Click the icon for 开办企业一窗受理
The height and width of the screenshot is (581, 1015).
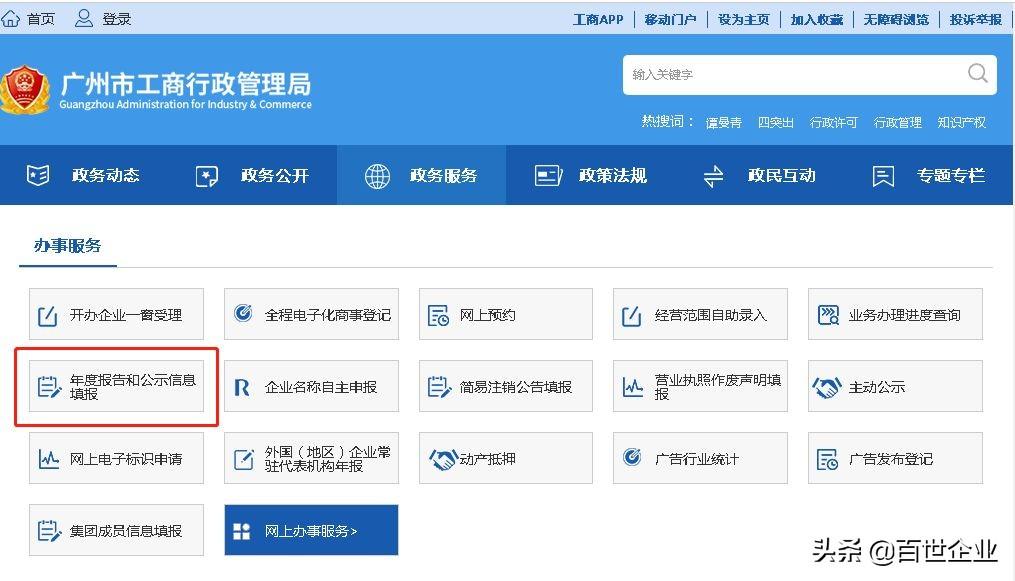click(47, 316)
